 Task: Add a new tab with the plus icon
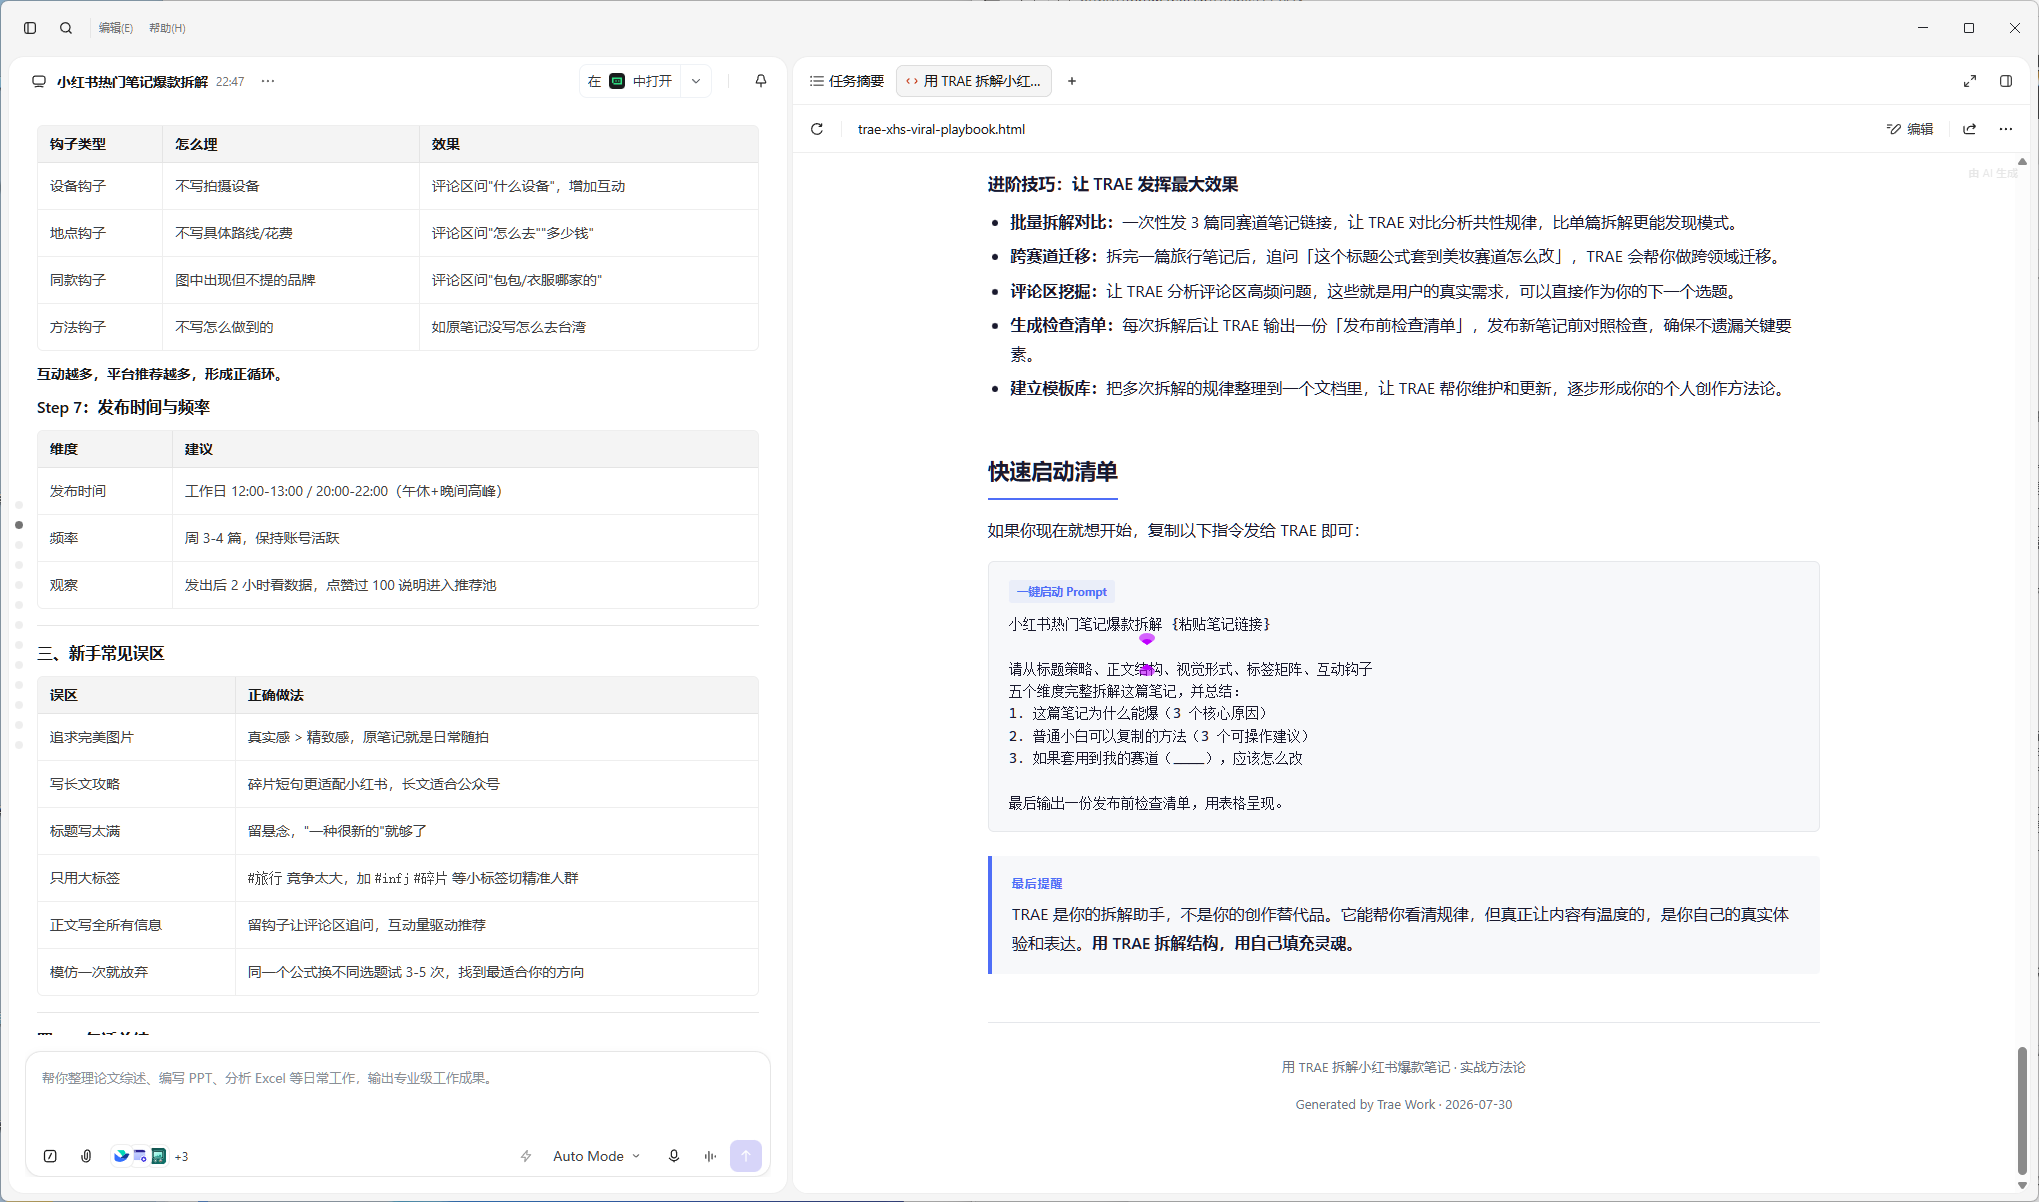point(1072,81)
